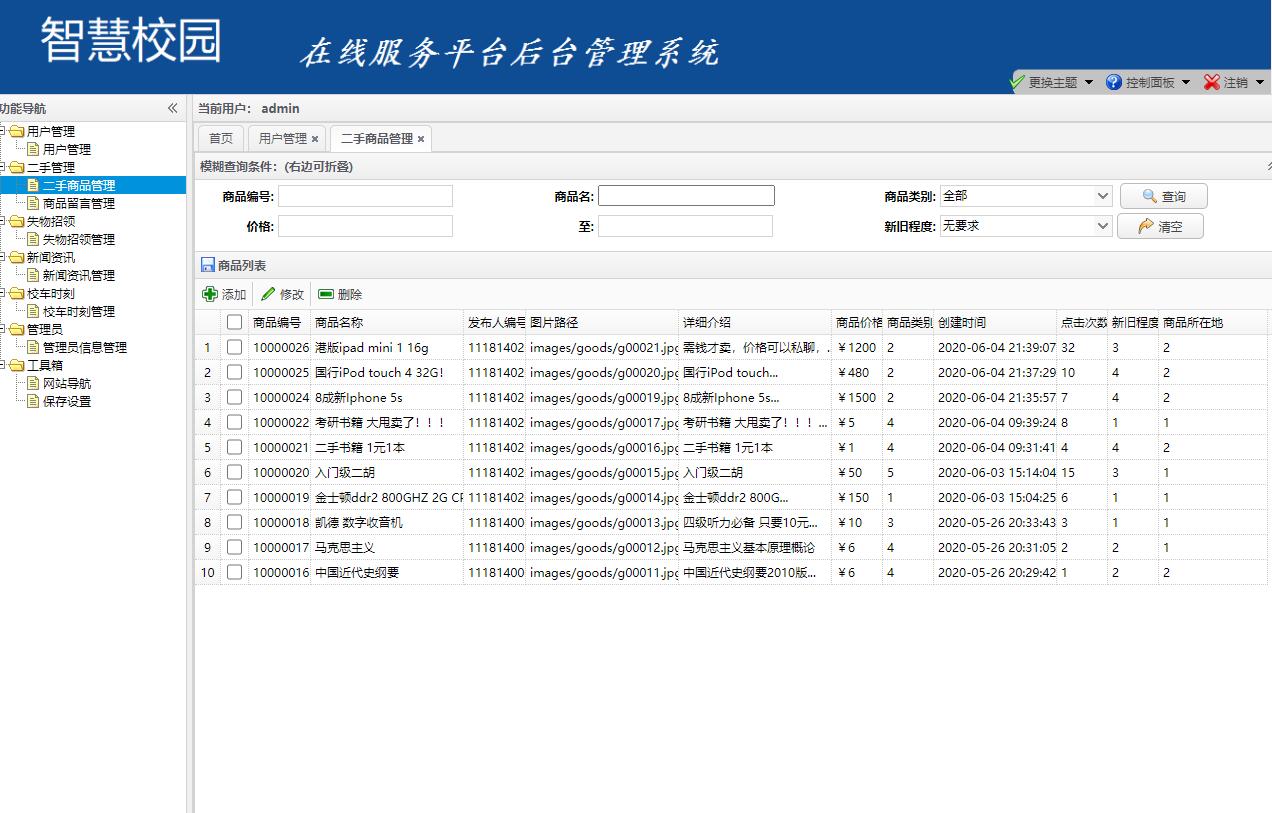Select the 修改 (edit) icon in the toolbar
Viewport: 1272px width, 813px height.
tap(267, 294)
